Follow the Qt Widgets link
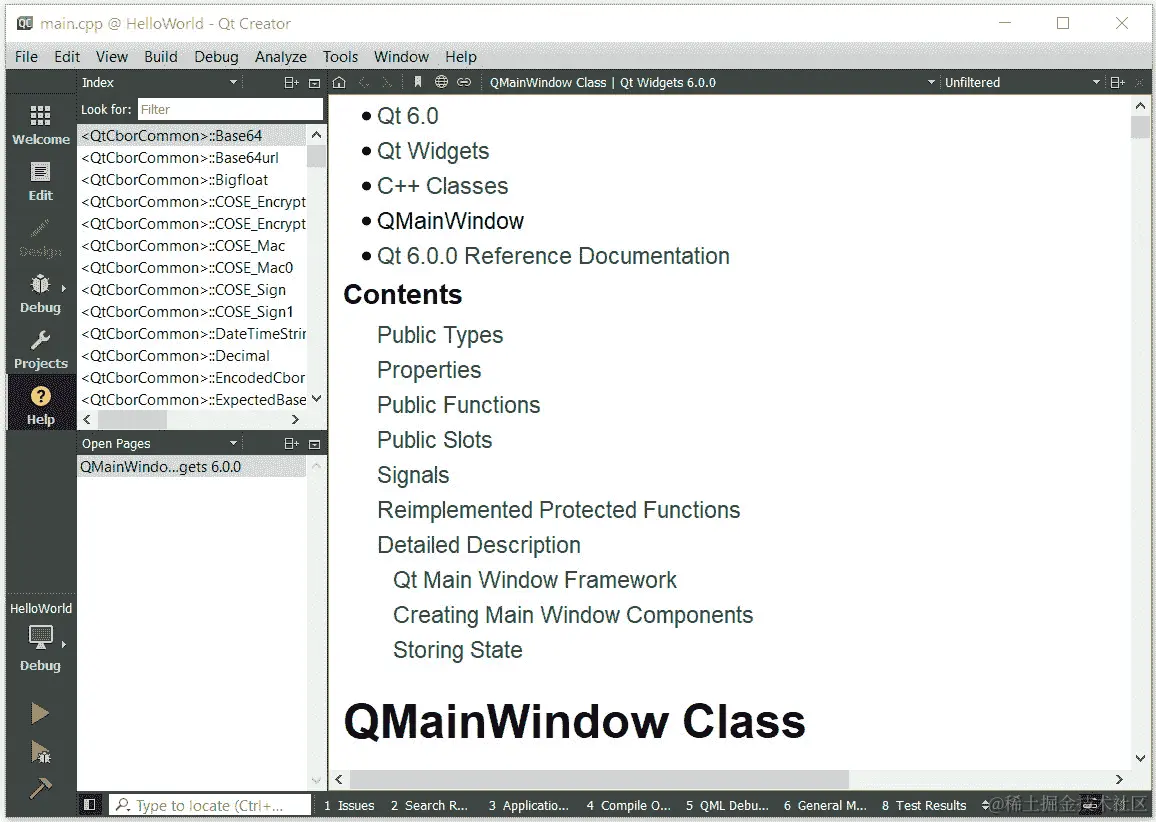This screenshot has height=822, width=1156. (433, 151)
